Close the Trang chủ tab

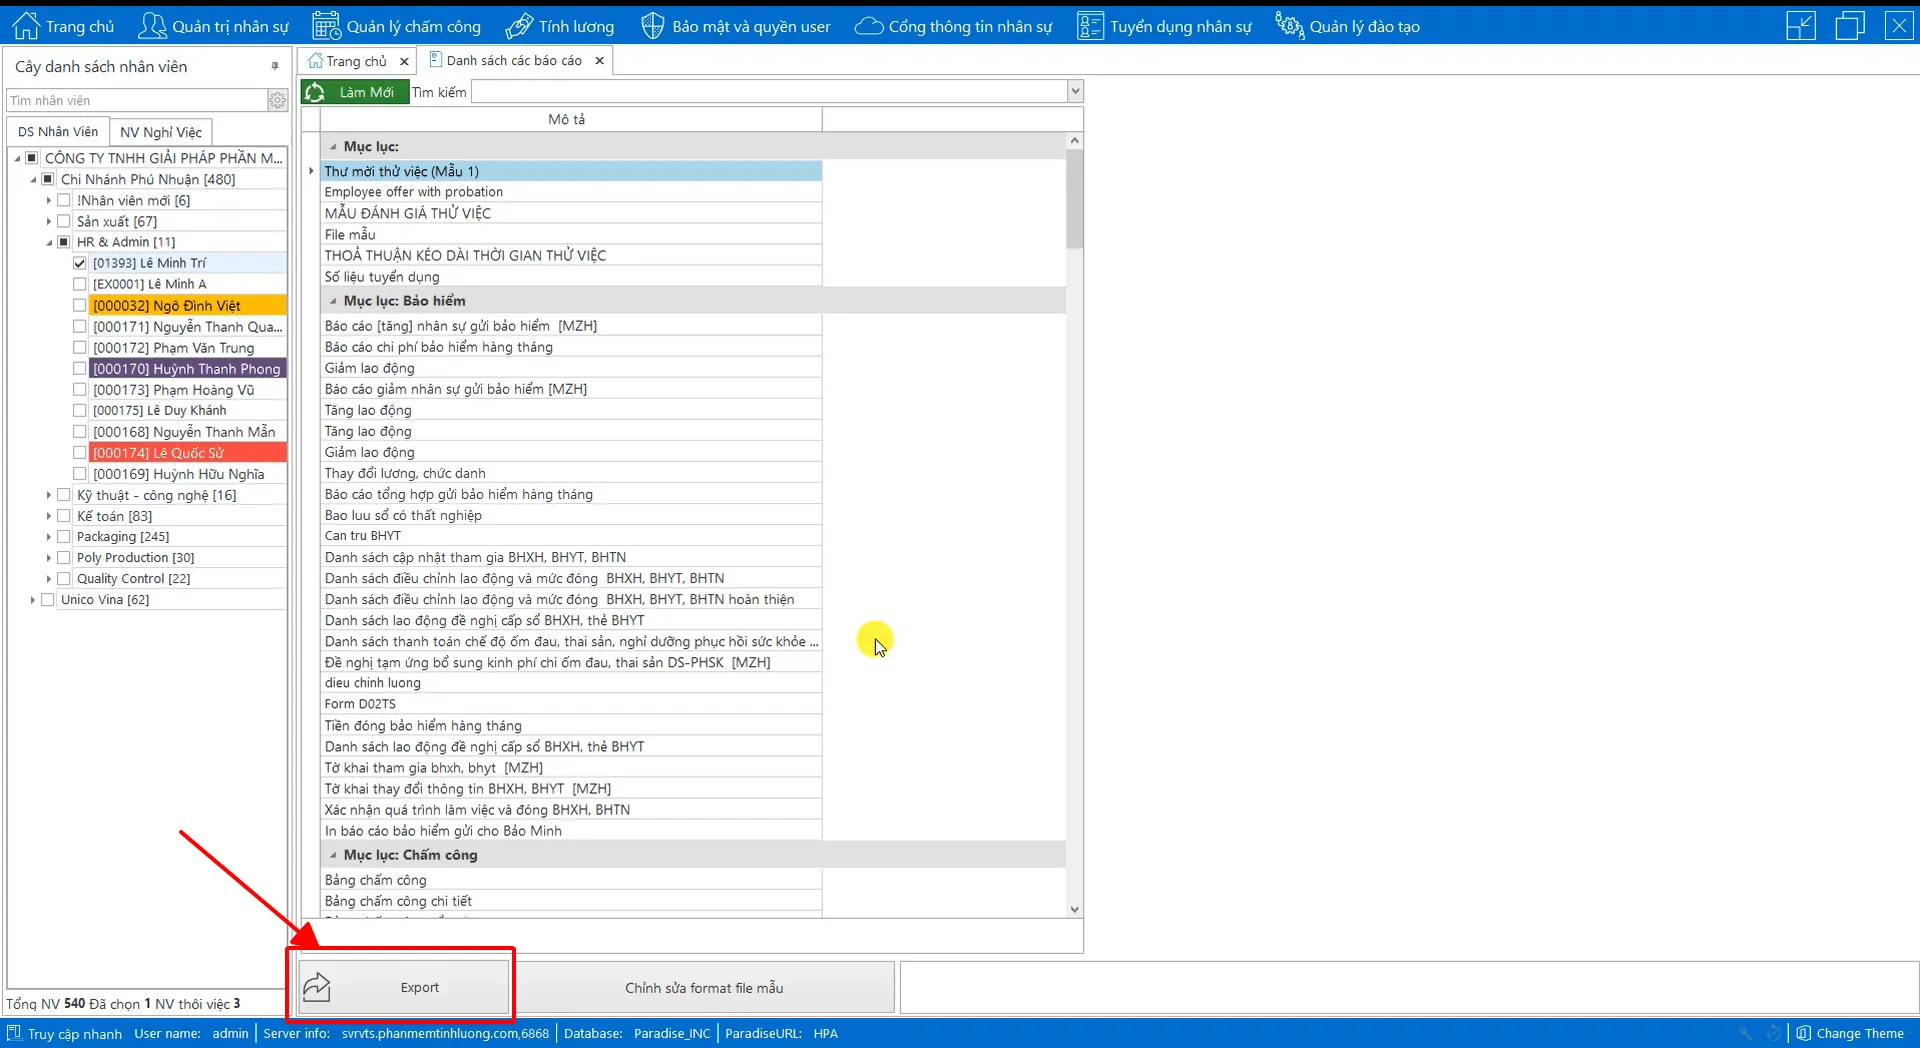[x=404, y=61]
